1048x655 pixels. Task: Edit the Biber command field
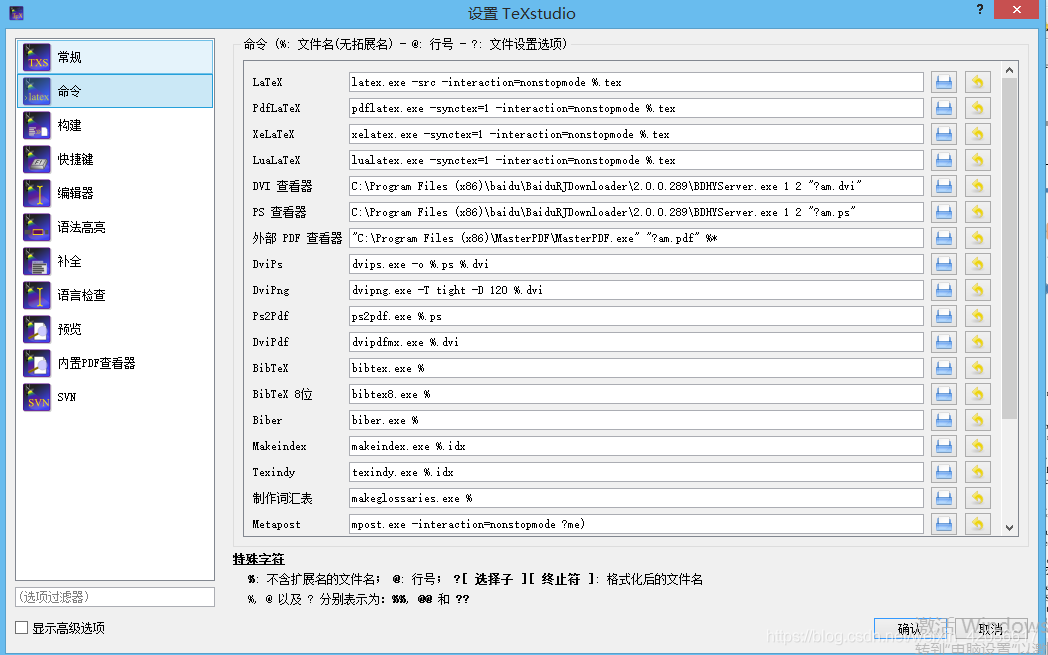coord(636,420)
